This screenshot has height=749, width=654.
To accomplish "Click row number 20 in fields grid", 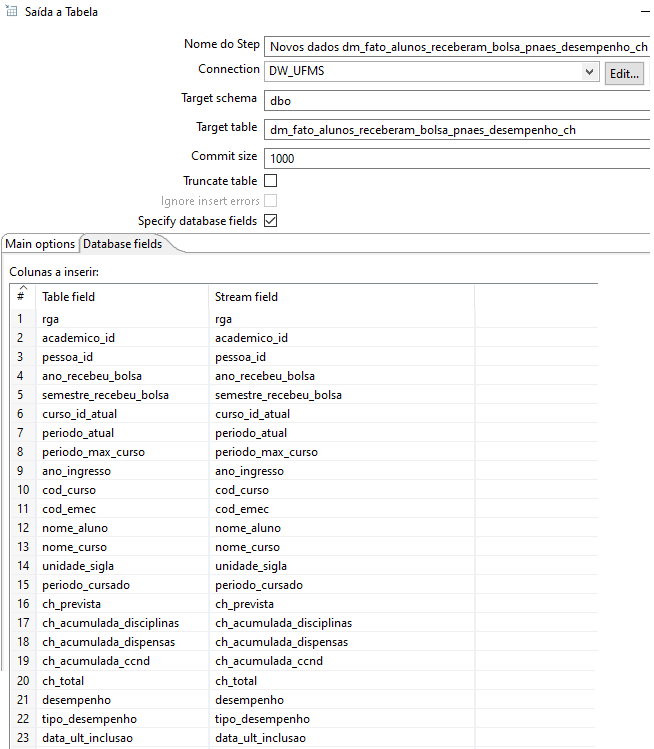I will pyautogui.click(x=23, y=681).
